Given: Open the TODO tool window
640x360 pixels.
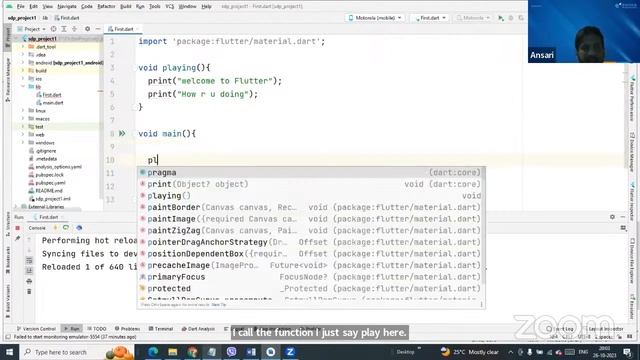Looking at the screenshot, I should [97, 329].
